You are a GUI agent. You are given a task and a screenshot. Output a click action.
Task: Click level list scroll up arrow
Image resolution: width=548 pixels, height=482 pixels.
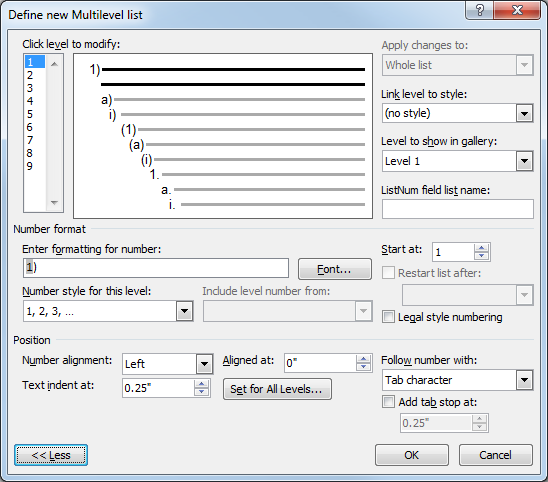point(54,64)
